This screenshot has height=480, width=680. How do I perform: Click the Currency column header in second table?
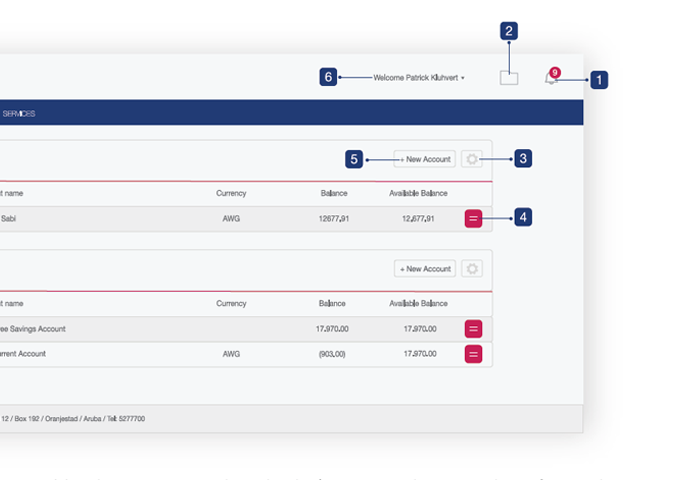(231, 303)
